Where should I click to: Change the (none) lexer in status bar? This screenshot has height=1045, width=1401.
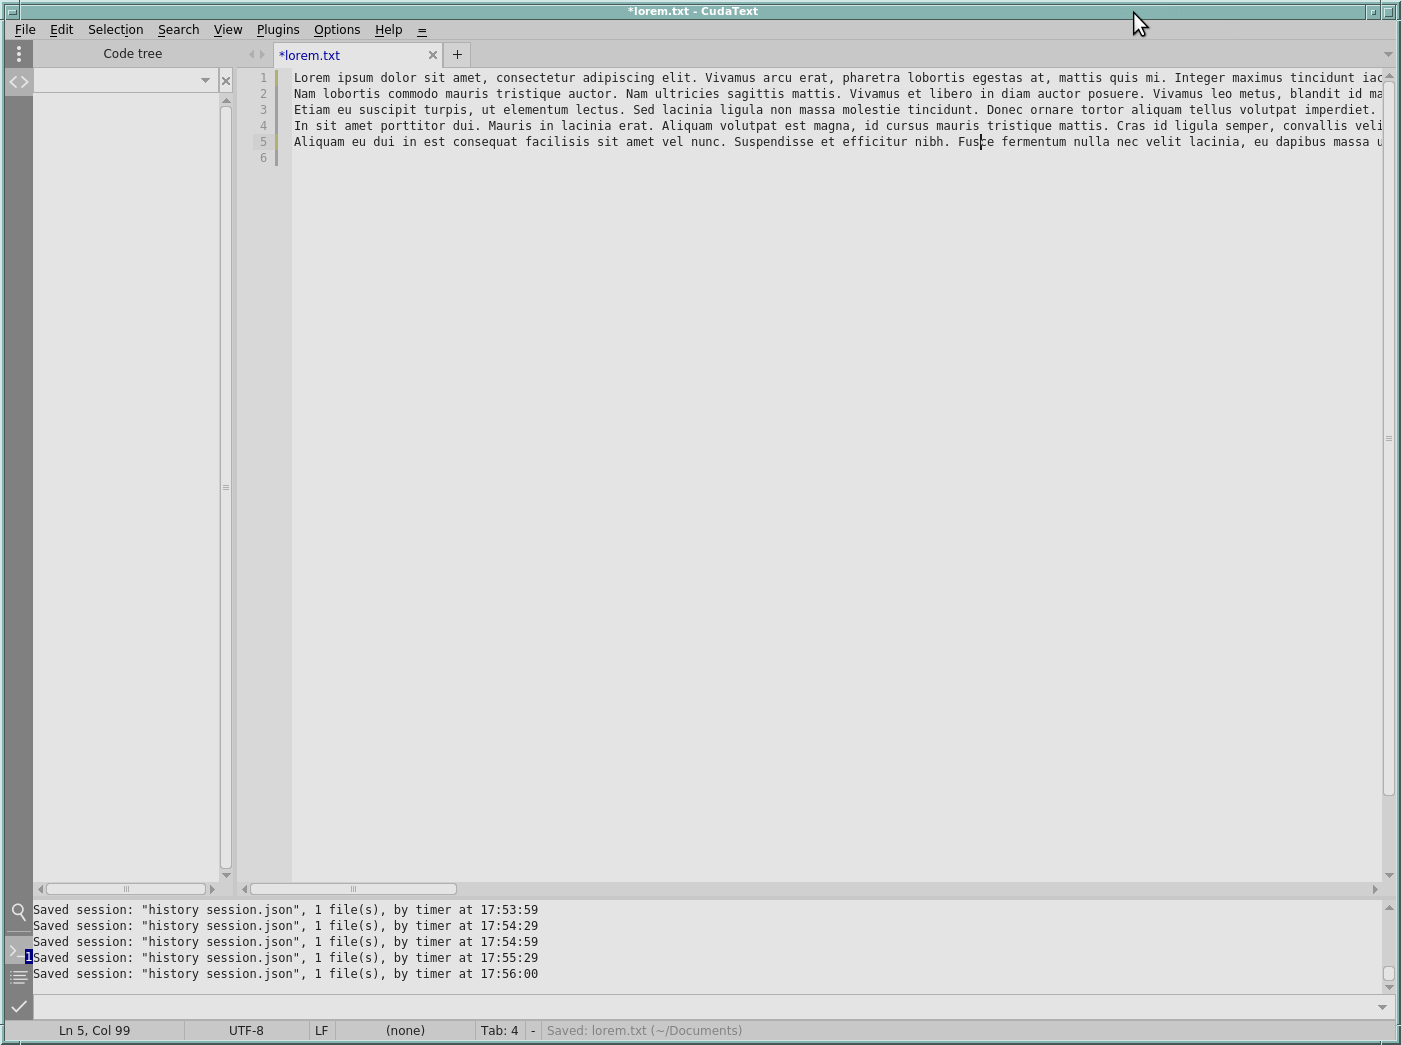point(405,1031)
